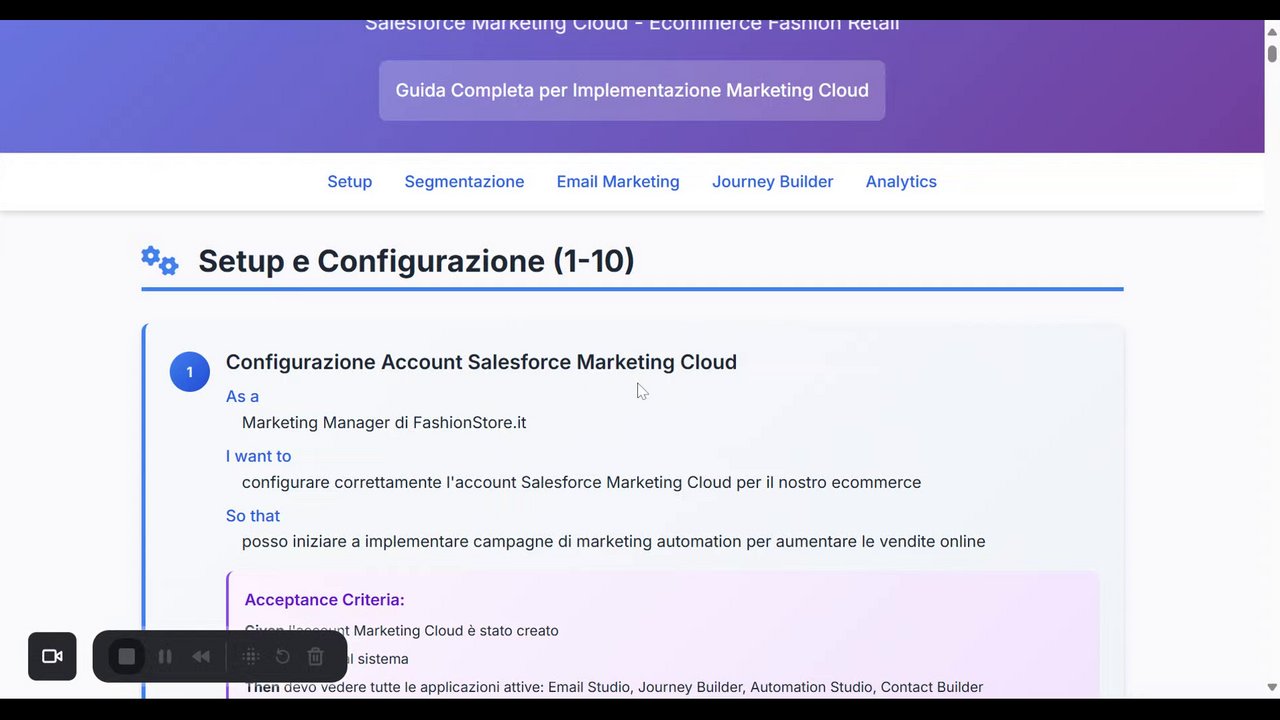Click the camera icon in recorder
This screenshot has width=1280, height=720.
click(52, 657)
